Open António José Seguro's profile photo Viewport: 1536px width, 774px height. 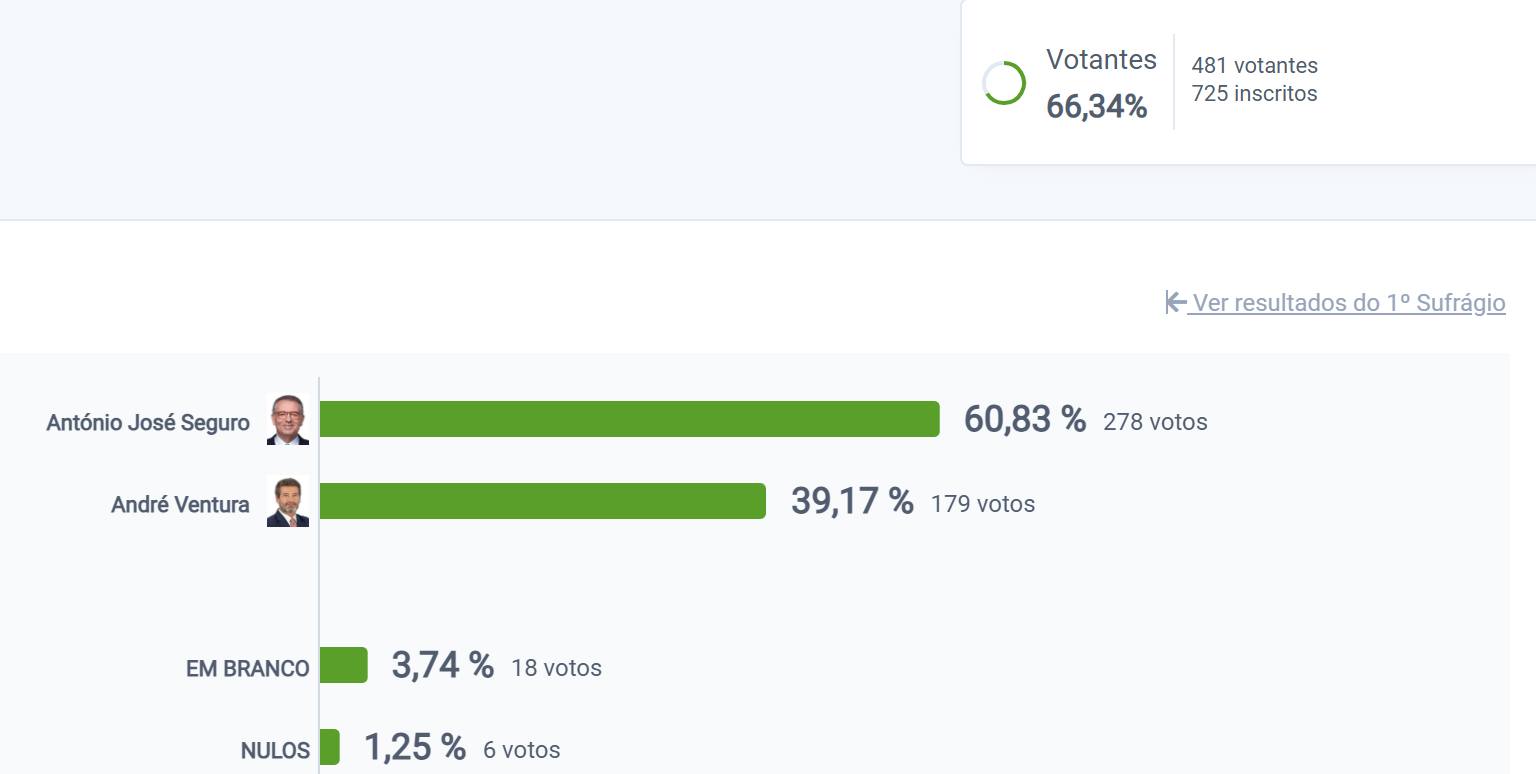288,421
